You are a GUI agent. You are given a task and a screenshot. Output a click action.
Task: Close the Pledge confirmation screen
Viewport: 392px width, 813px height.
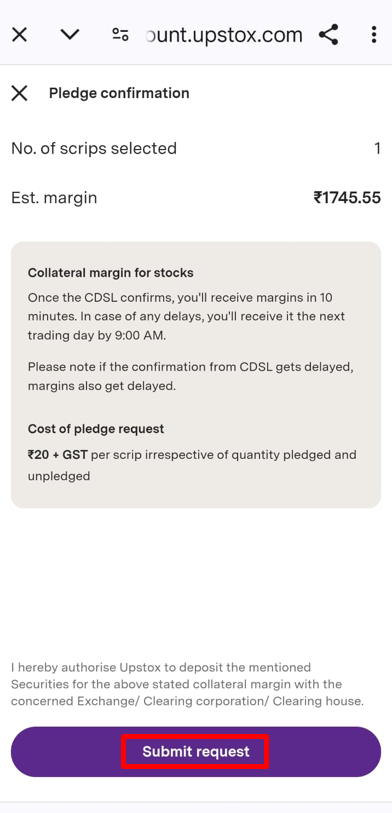tap(19, 93)
